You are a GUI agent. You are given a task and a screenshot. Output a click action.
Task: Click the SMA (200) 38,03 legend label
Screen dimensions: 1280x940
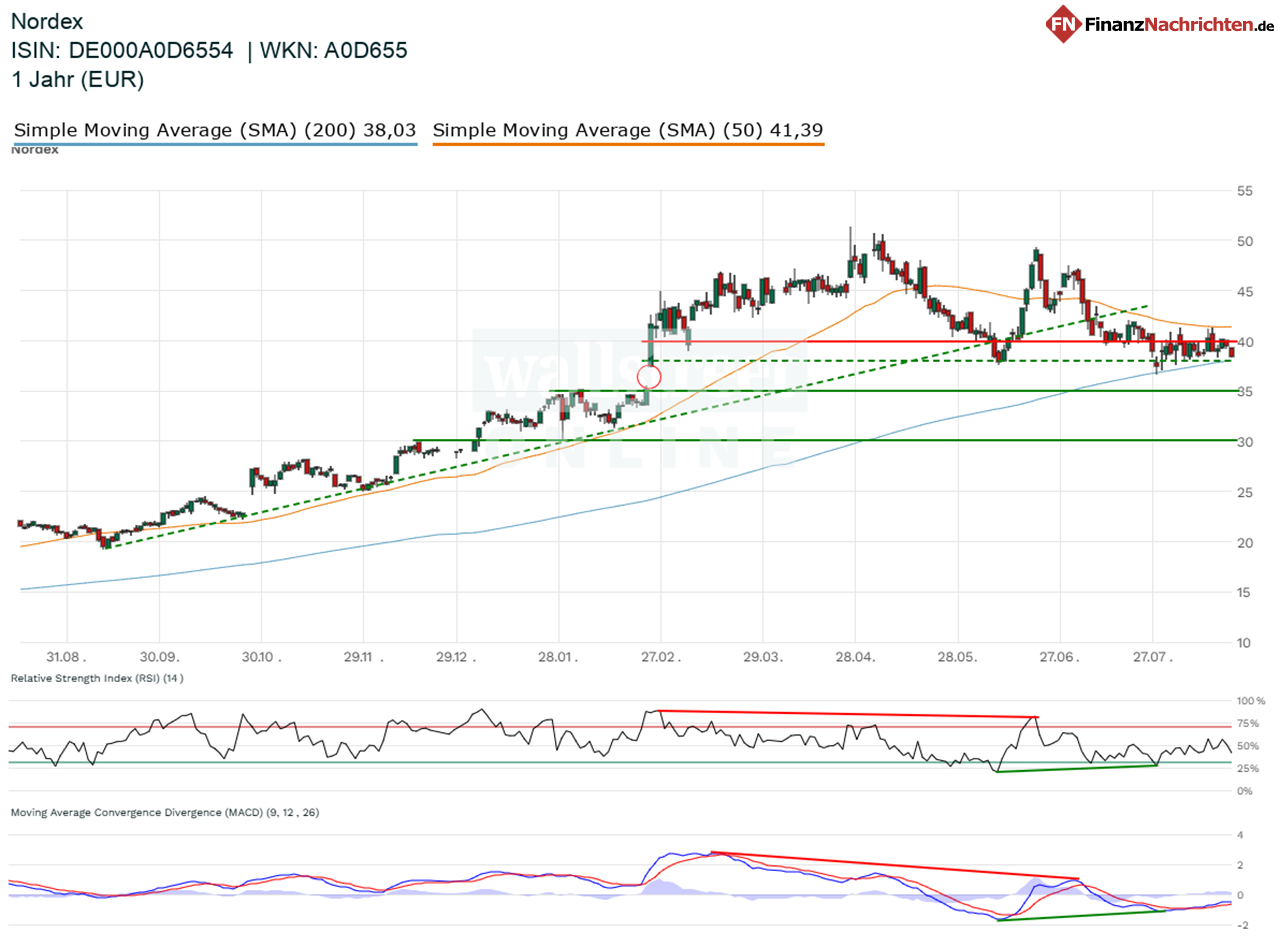[x=215, y=130]
